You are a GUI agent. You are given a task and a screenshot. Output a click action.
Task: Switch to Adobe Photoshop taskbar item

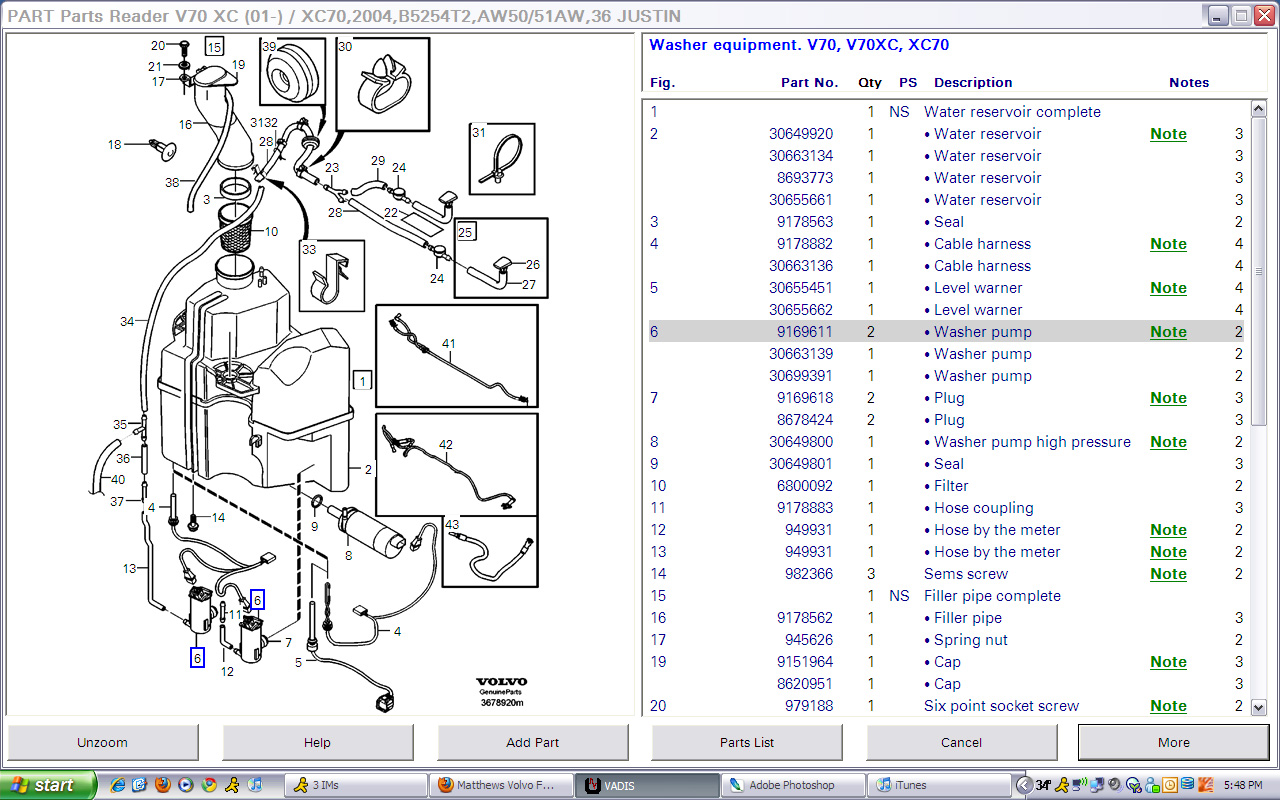(x=792, y=785)
